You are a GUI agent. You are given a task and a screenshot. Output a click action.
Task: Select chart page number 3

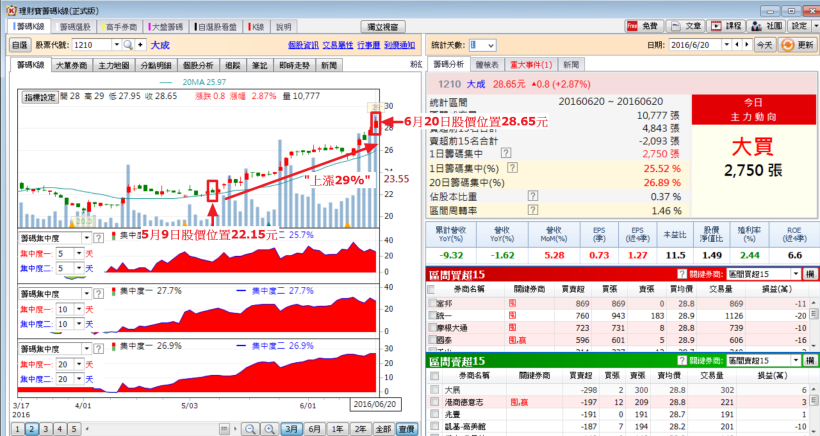pos(46,429)
